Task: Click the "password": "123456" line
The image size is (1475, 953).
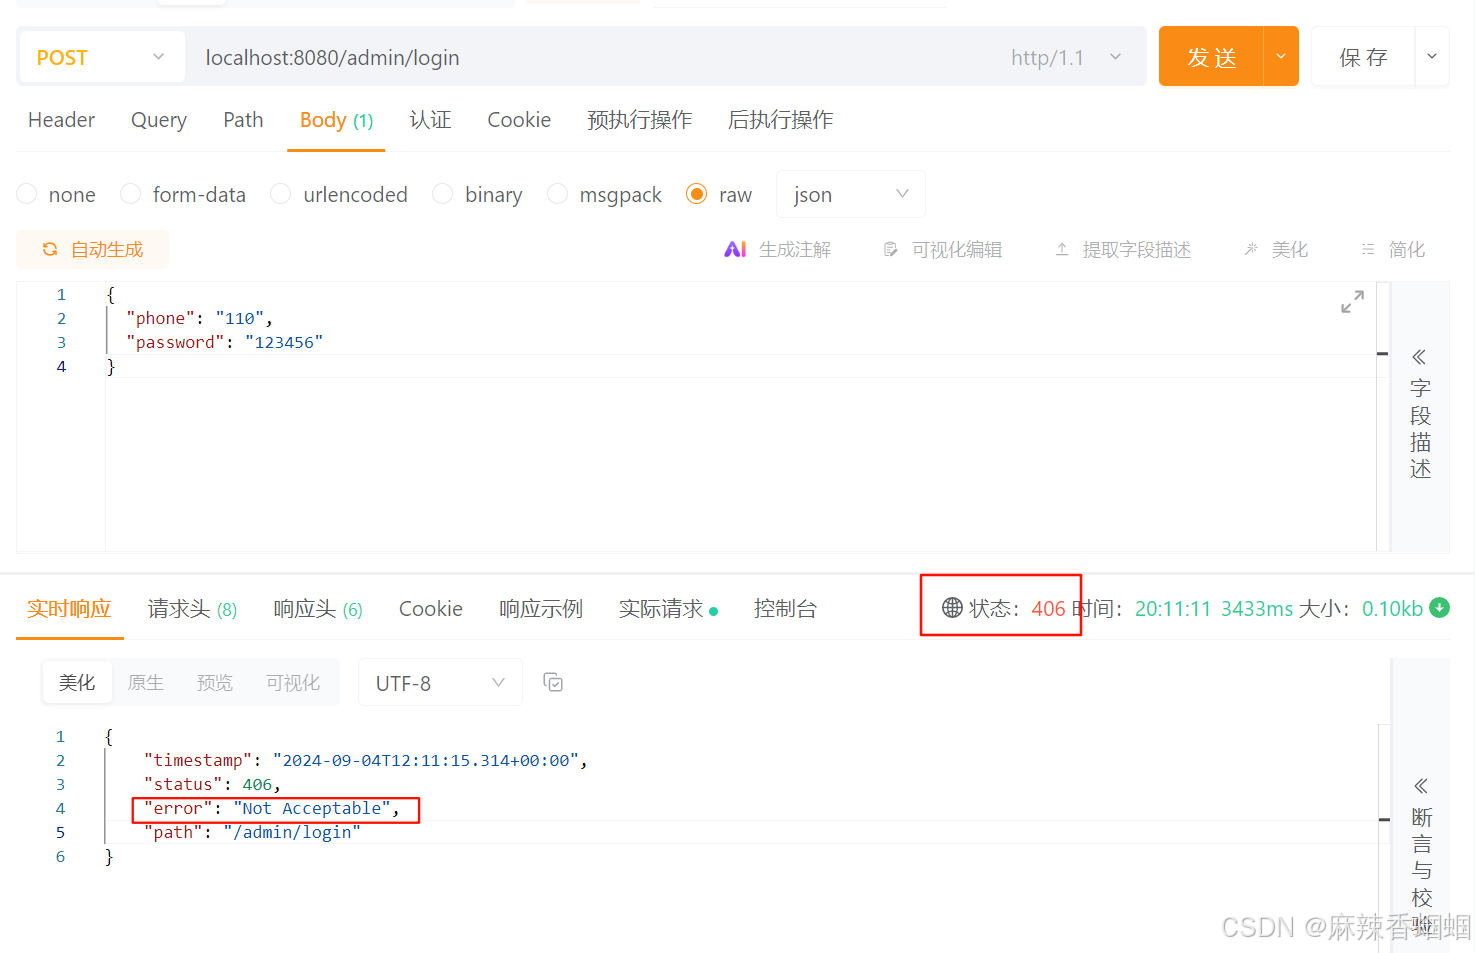Action: tap(225, 342)
